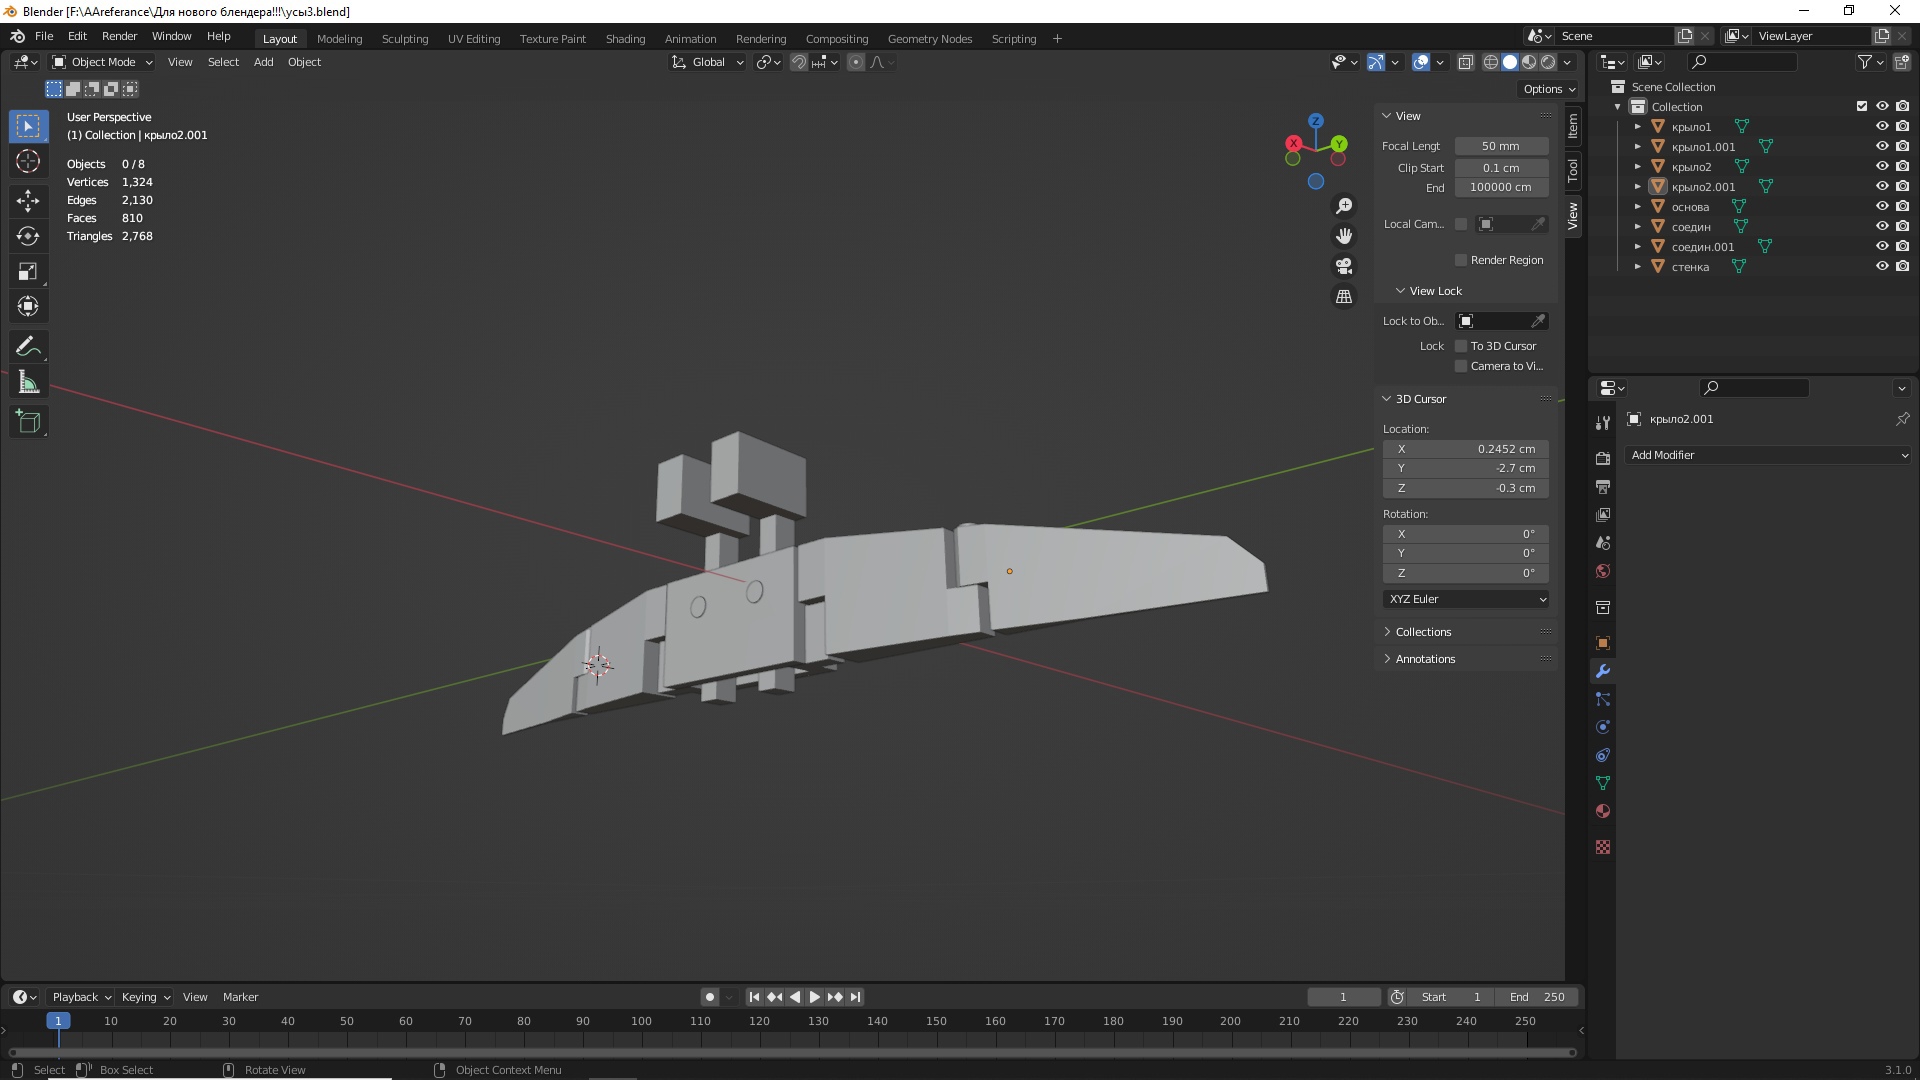Hide крыло1 object with eye icon
Screen dimensions: 1920x1080
point(1881,127)
